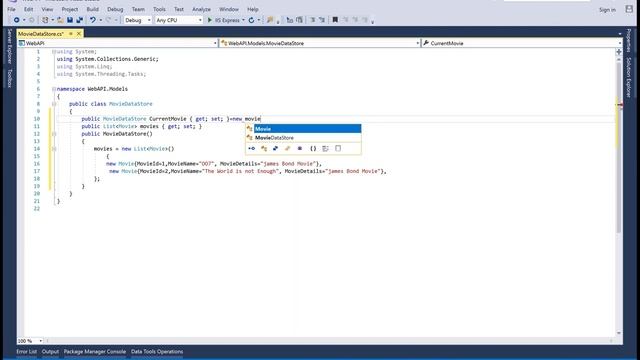This screenshot has height=360, width=640.
Task: Switch to the Error List tab
Action: 27,351
